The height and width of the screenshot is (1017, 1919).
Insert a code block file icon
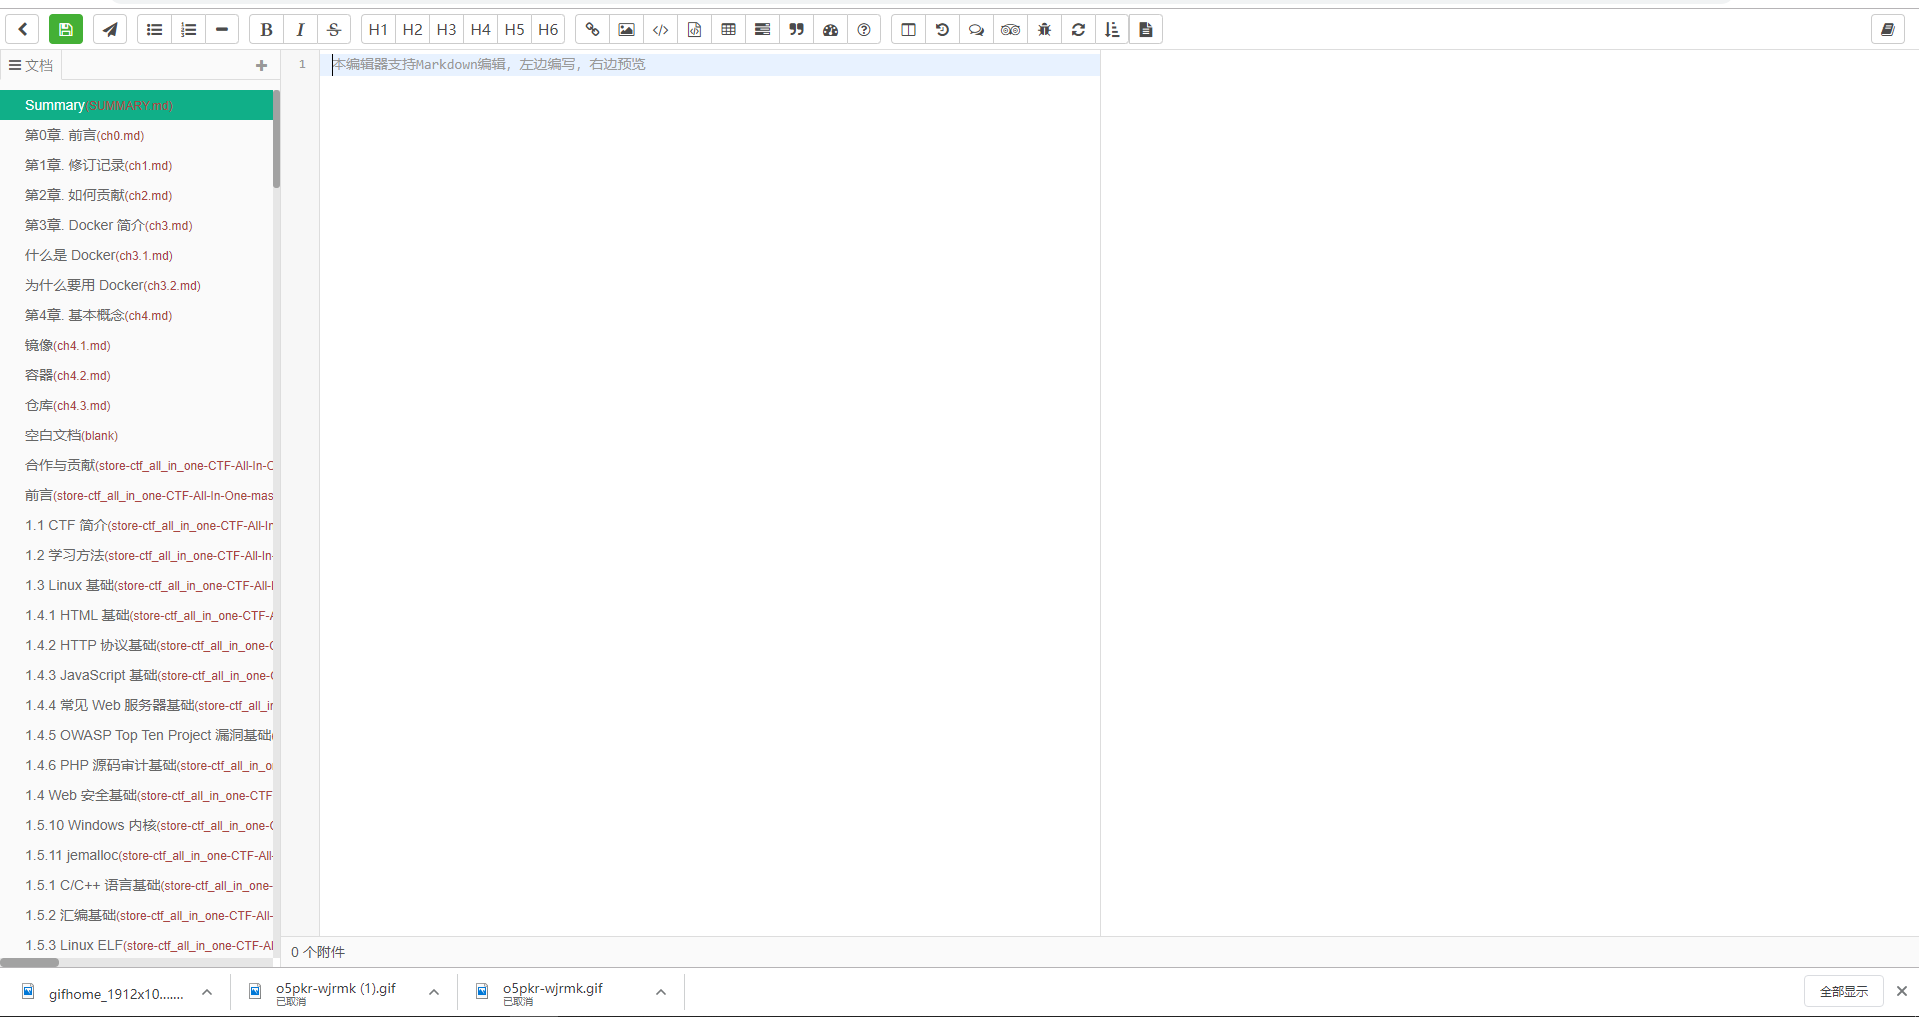coord(694,30)
